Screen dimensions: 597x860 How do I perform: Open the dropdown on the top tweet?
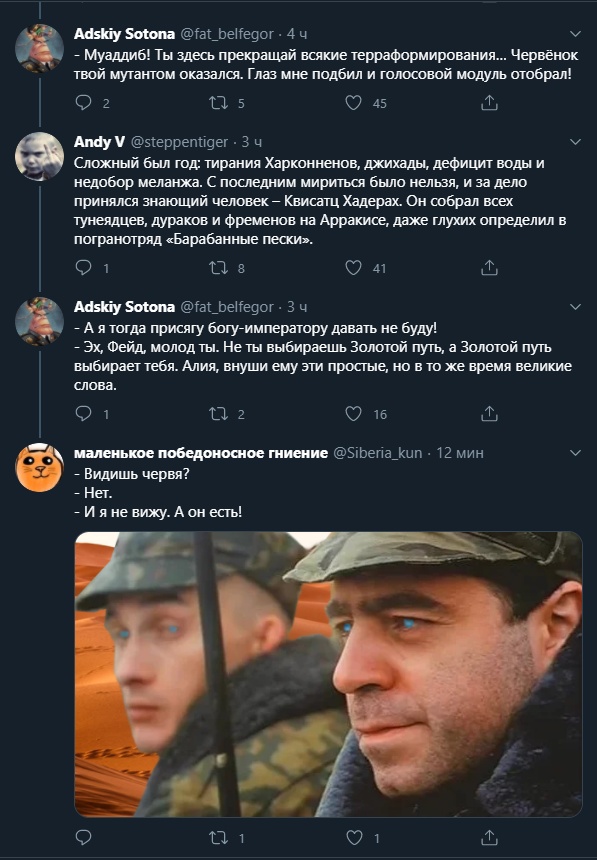click(573, 33)
